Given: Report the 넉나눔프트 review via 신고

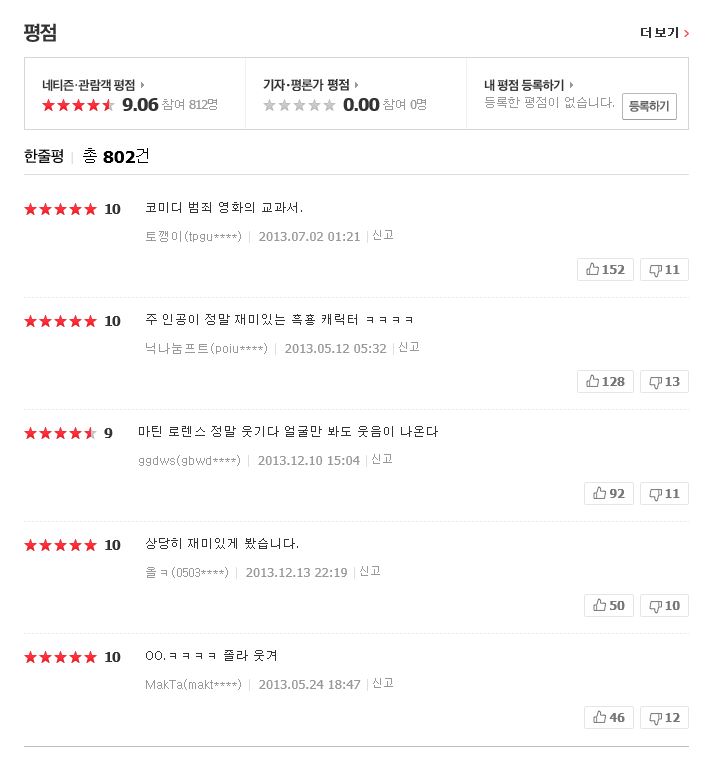Looking at the screenshot, I should click(409, 347).
